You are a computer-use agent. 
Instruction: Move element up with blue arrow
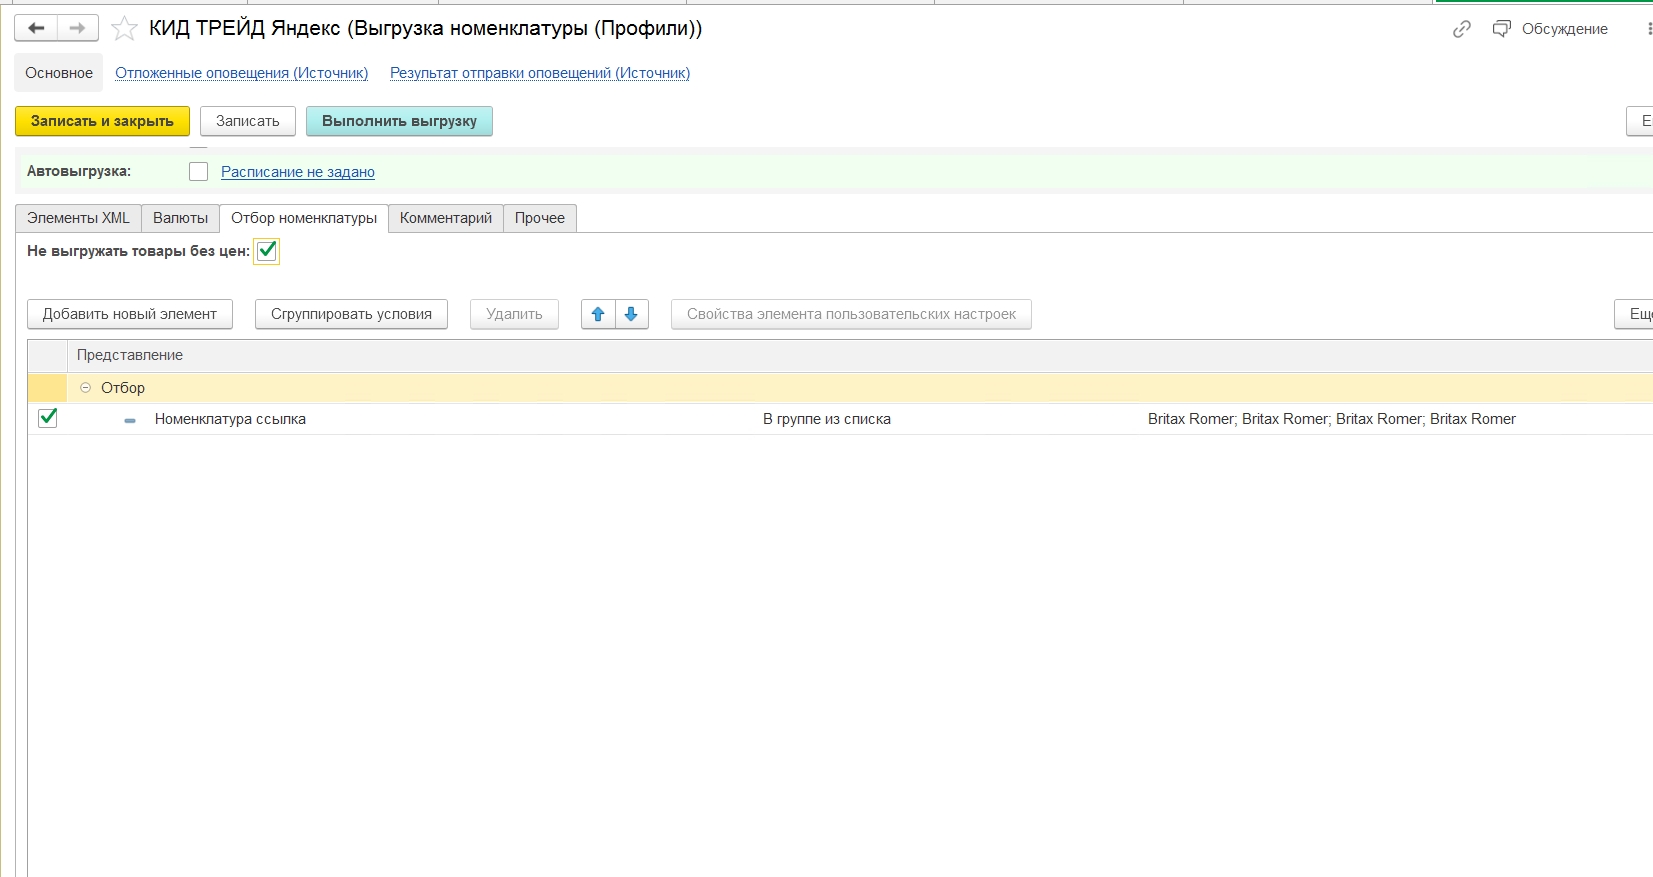point(598,314)
